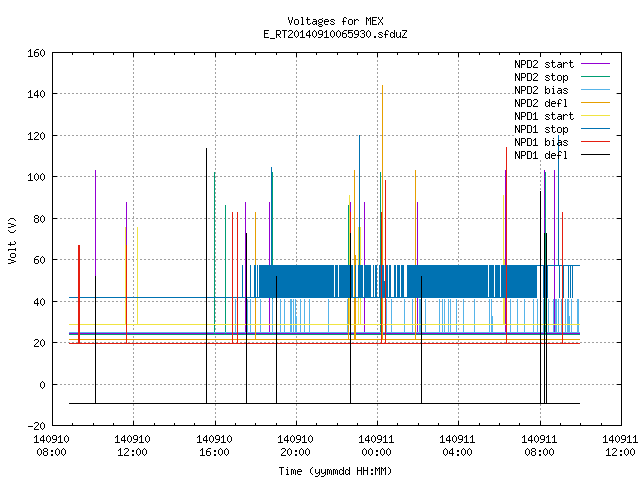Image resolution: width=640 pixels, height=480 pixels.
Task: Select the NPD2 stop legend label
Action: click(541, 77)
